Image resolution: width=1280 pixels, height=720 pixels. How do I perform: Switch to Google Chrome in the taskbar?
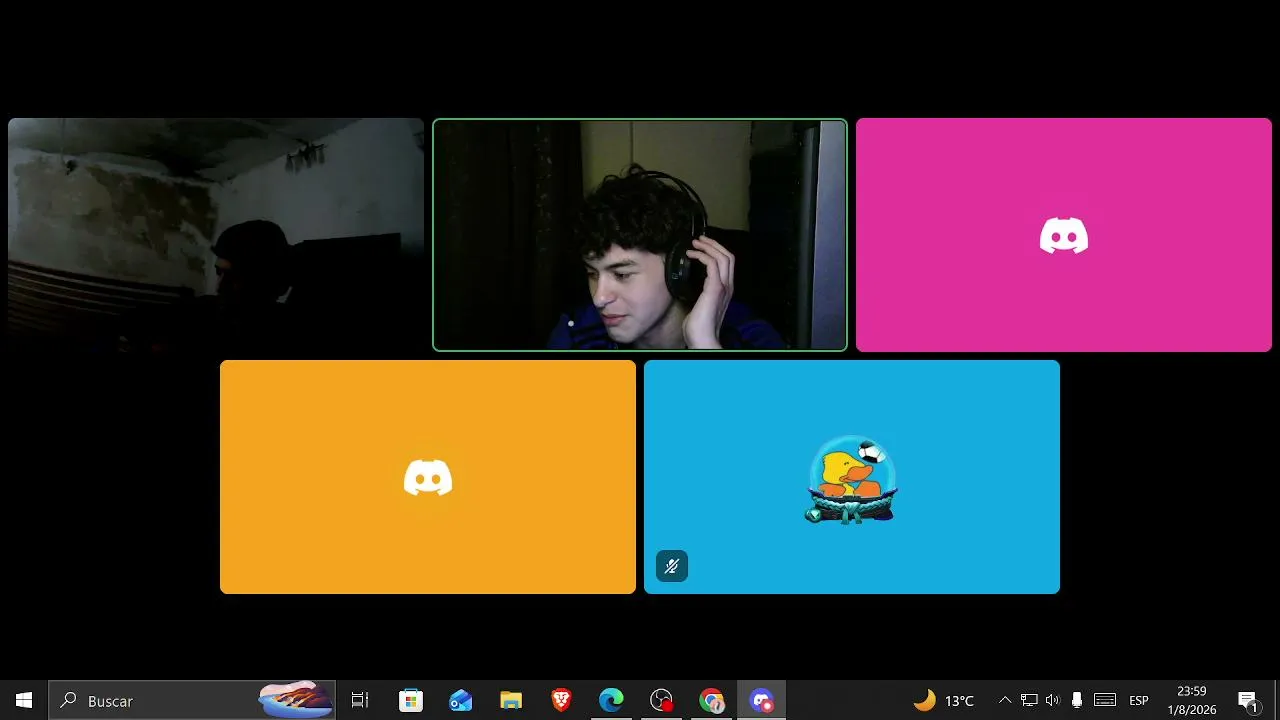click(711, 701)
